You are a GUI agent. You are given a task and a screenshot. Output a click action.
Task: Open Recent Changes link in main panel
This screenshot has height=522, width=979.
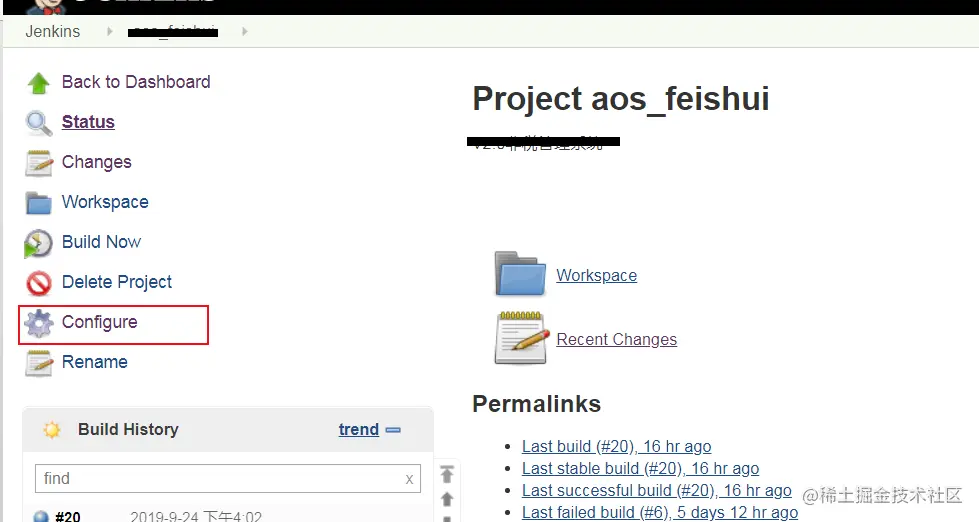tap(617, 339)
